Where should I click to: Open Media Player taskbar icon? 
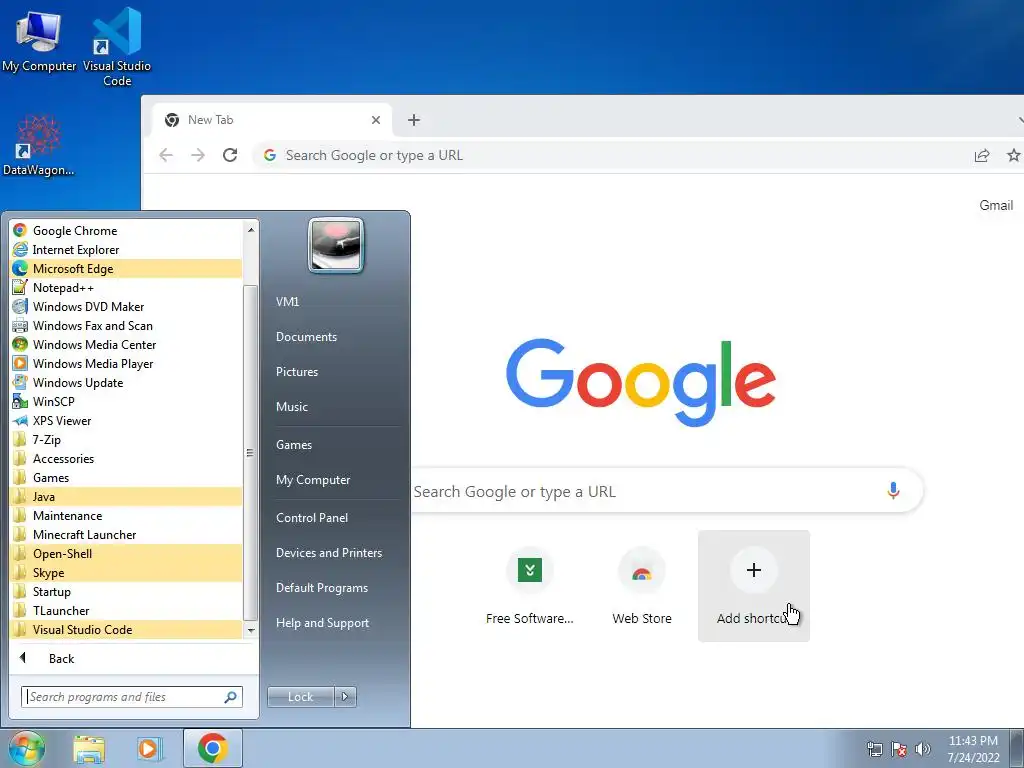tap(149, 749)
